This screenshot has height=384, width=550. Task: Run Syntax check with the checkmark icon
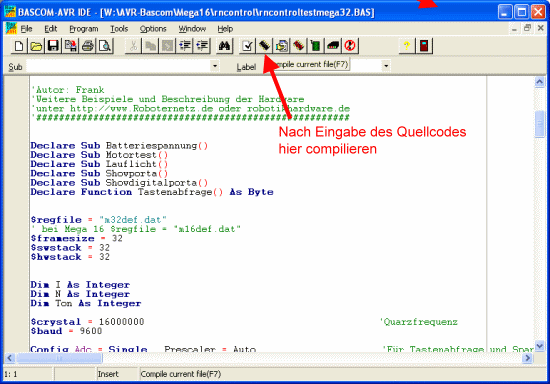[x=247, y=46]
